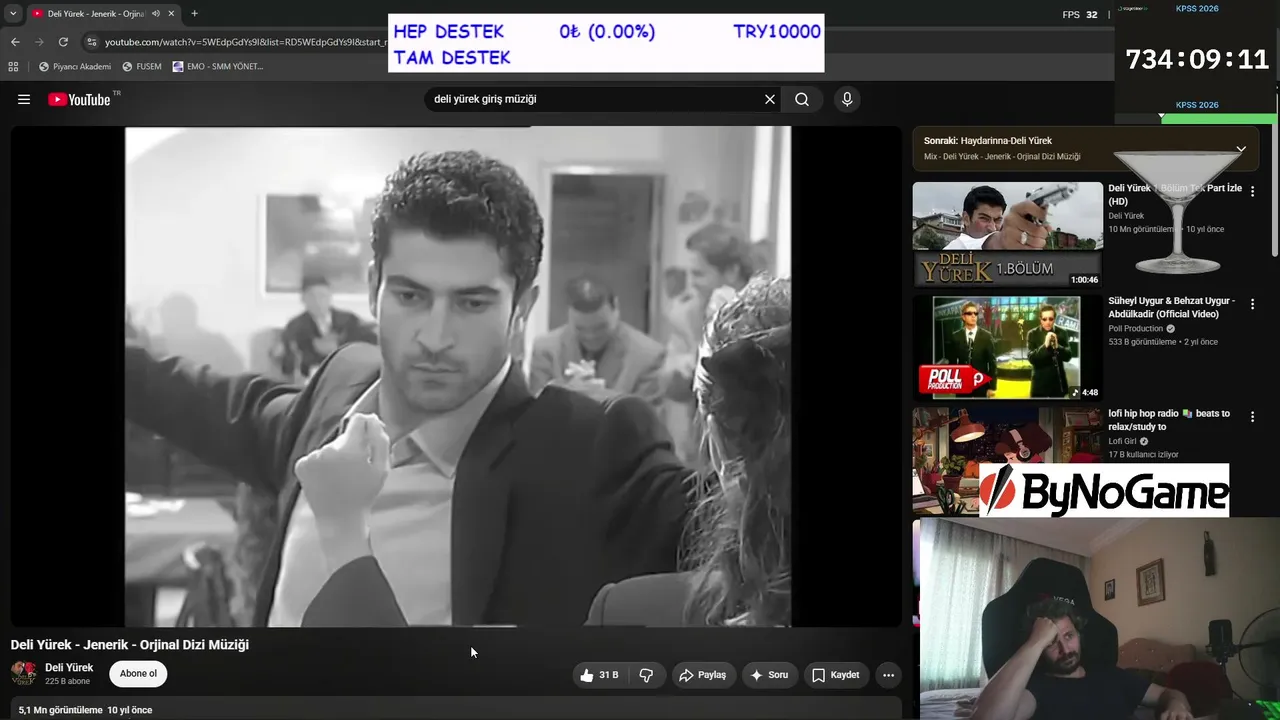This screenshot has width=1280, height=720.
Task: Click the 'Sonraki: Haydarinna-Deli Yürek' playlist header
Action: pyautogui.click(x=988, y=141)
